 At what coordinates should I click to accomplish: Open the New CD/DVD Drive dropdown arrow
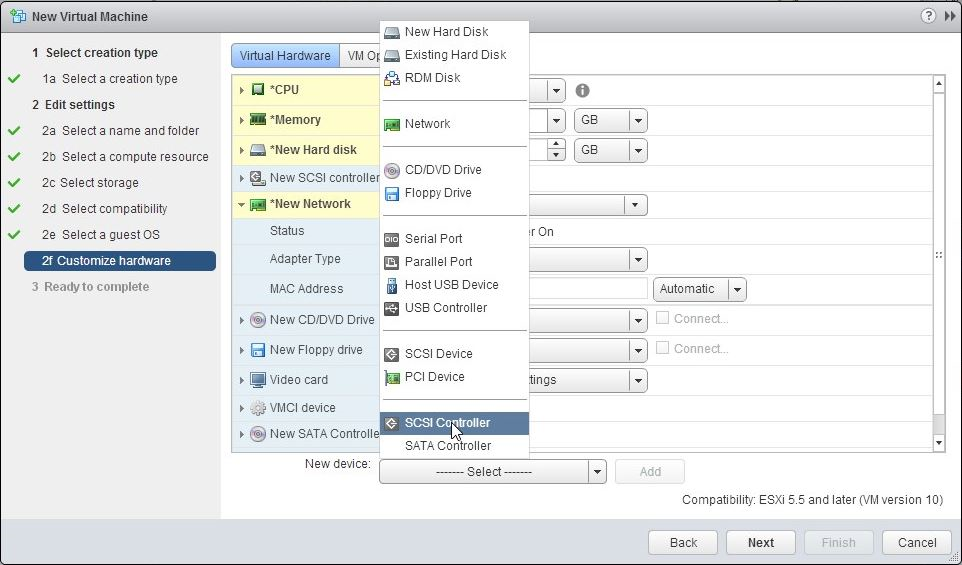tap(638, 320)
